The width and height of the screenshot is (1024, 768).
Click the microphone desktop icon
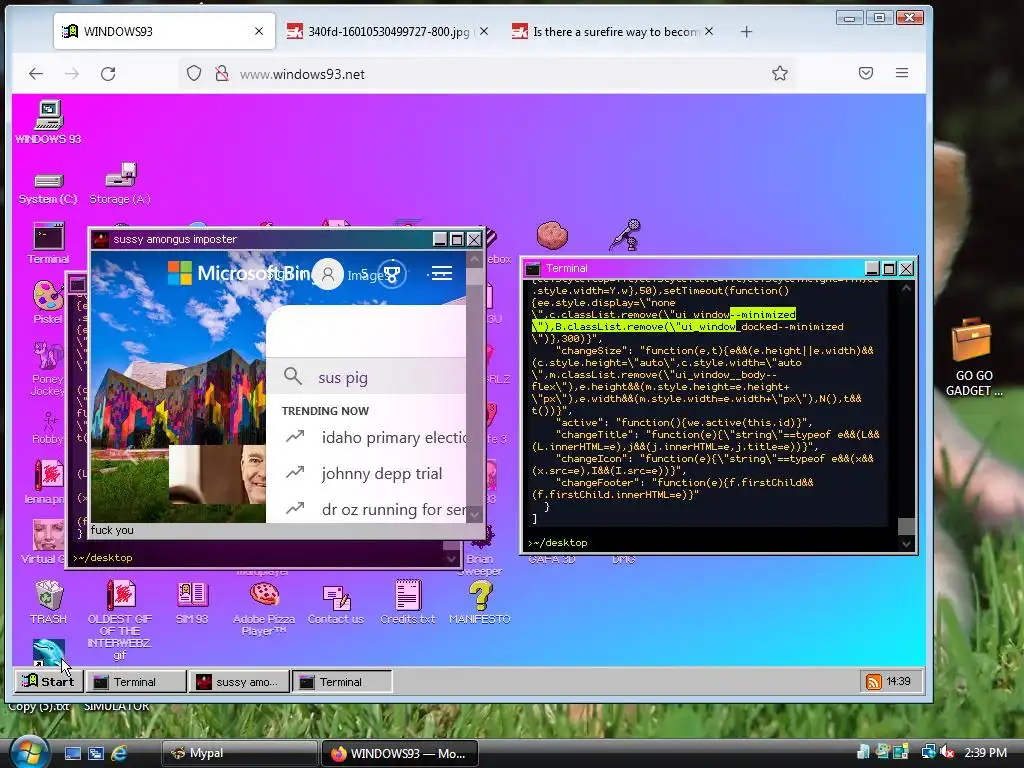[625, 235]
